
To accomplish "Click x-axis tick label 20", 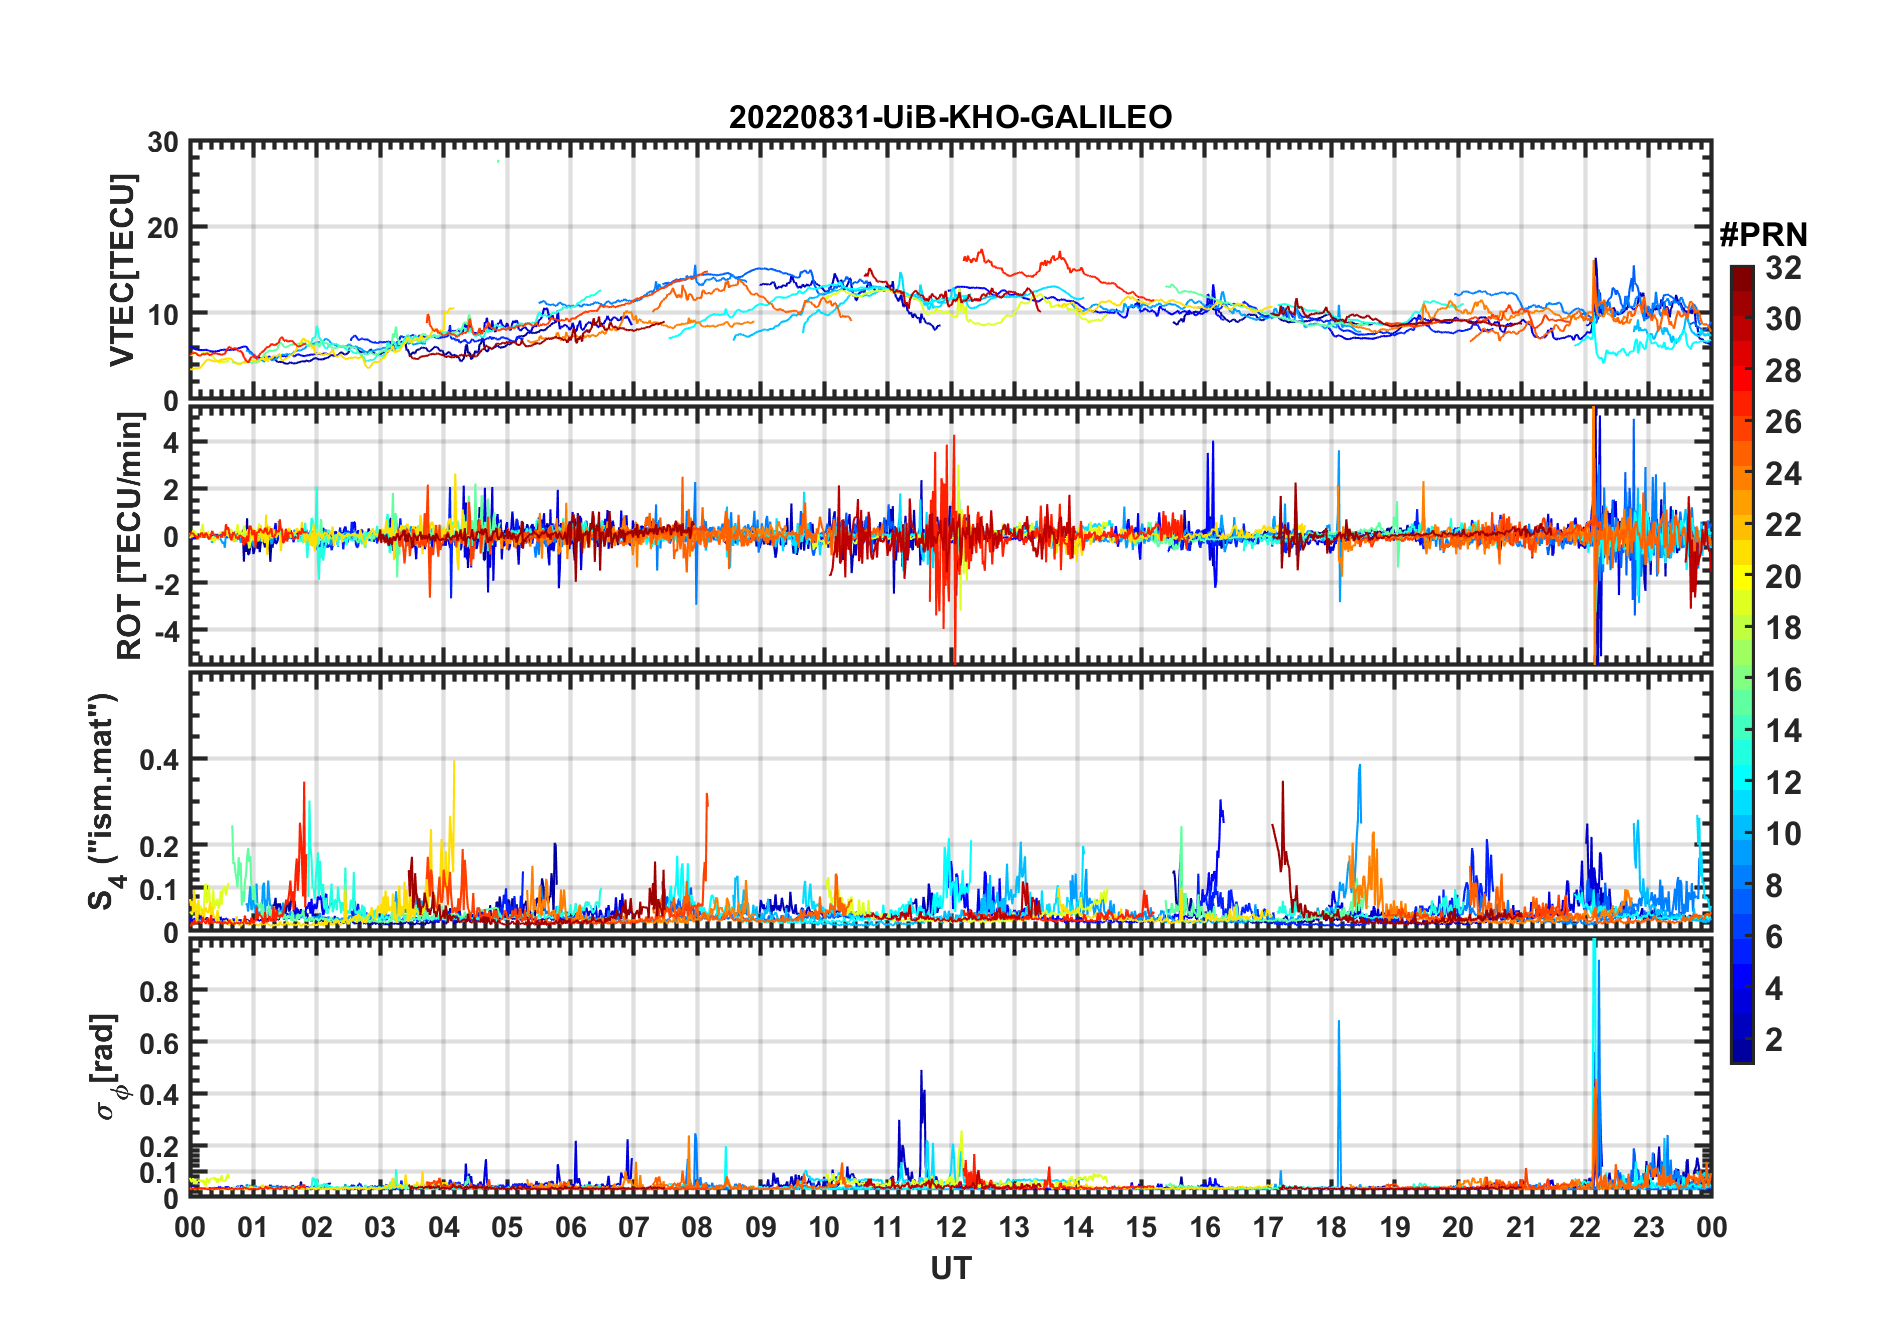I will pyautogui.click(x=1458, y=1228).
